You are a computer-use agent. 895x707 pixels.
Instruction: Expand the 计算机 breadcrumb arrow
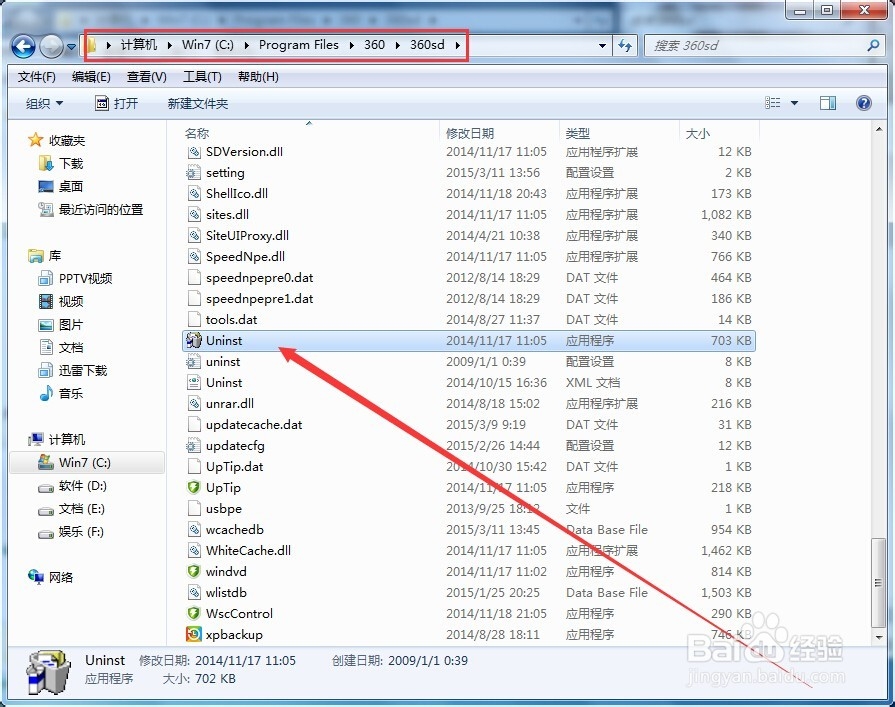(x=170, y=45)
